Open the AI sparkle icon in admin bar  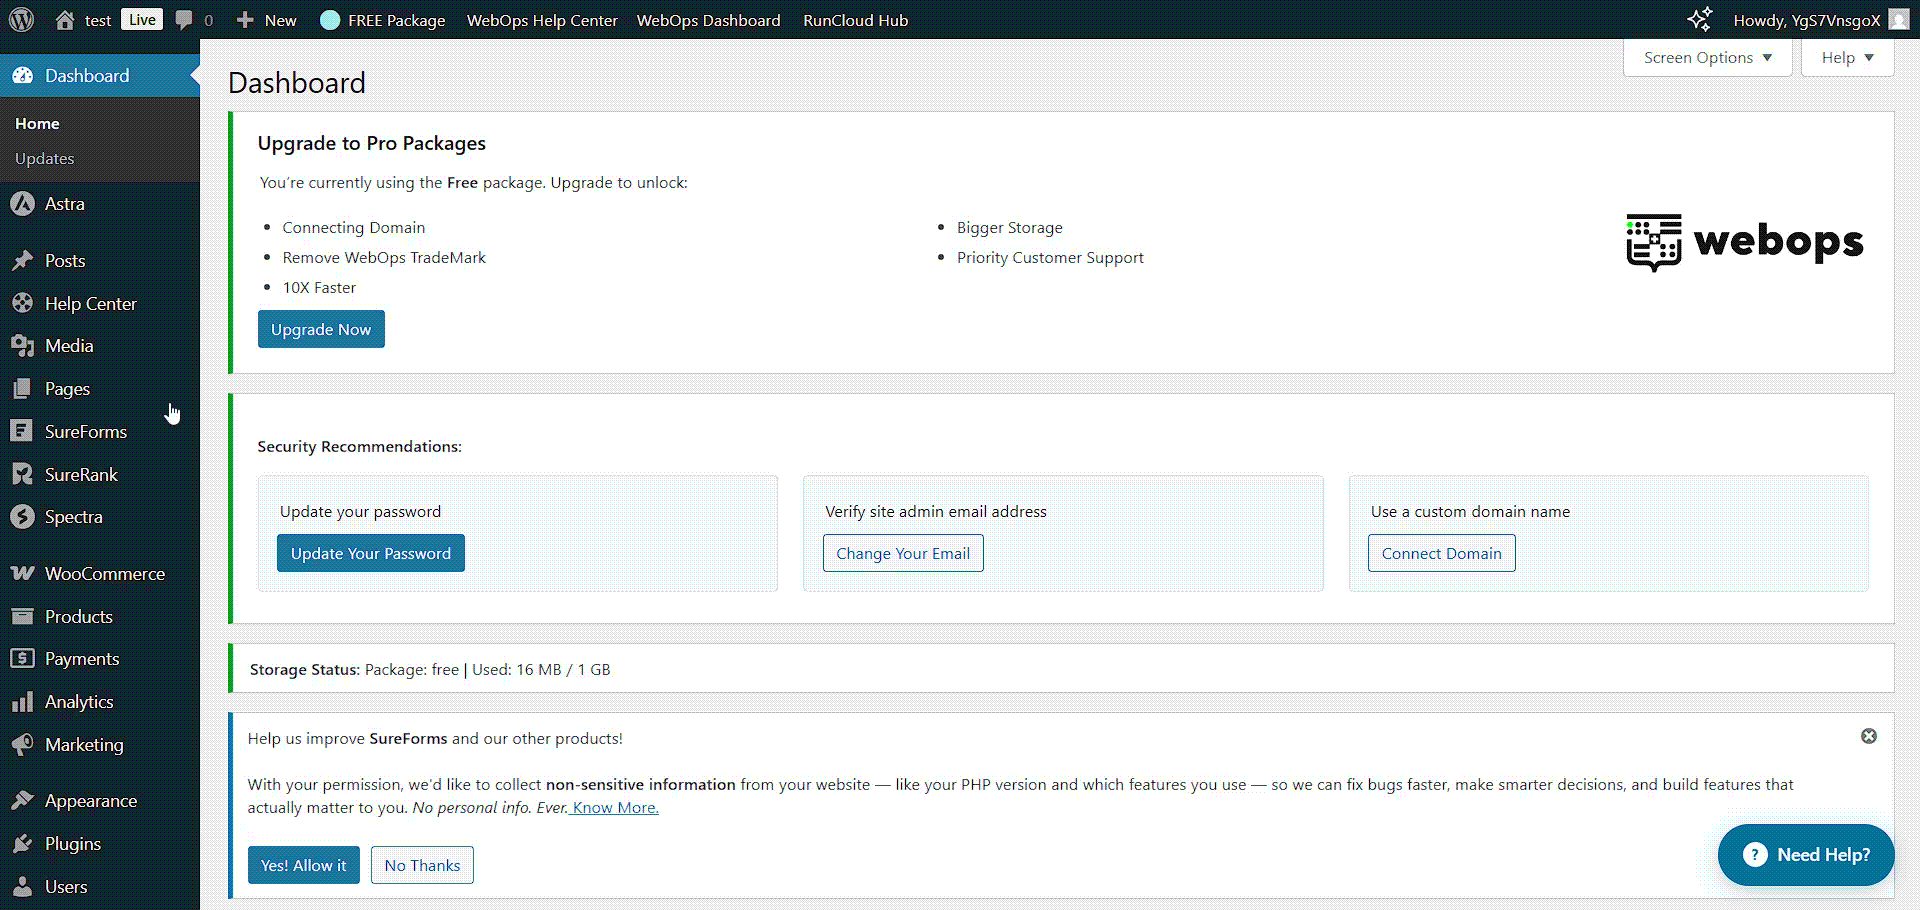pos(1699,20)
